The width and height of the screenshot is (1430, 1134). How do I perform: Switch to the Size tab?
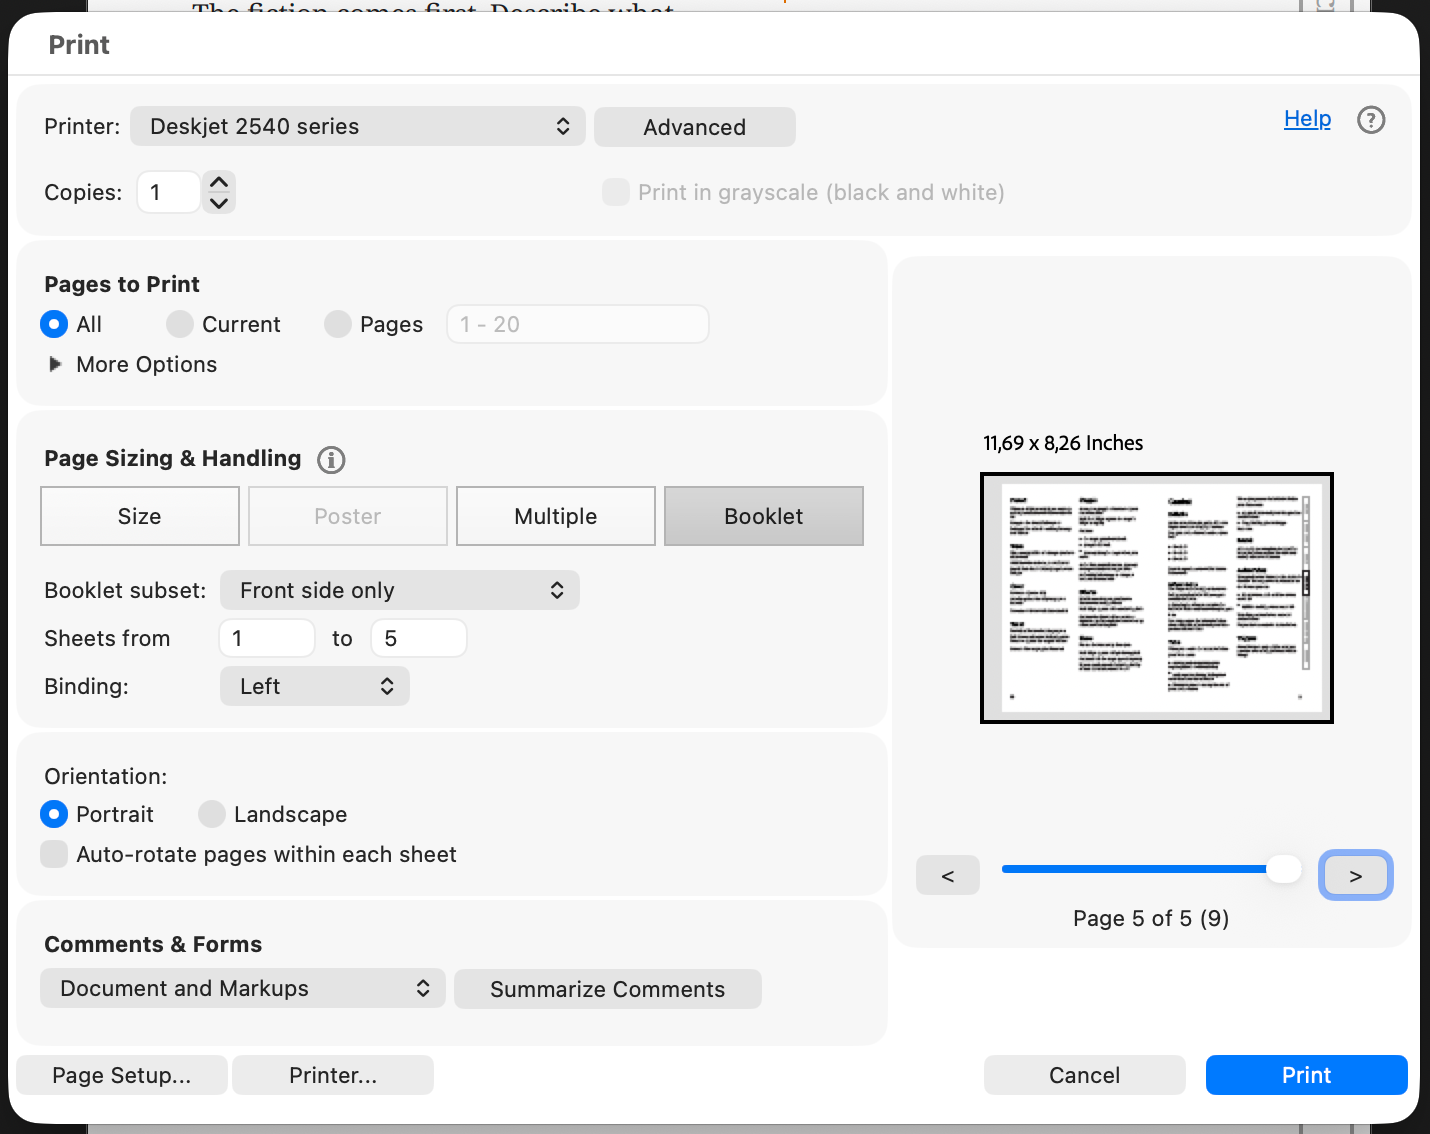coord(140,516)
